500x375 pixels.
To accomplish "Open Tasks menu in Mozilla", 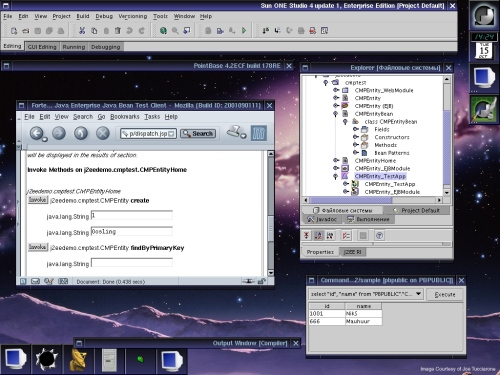I will [x=152, y=117].
